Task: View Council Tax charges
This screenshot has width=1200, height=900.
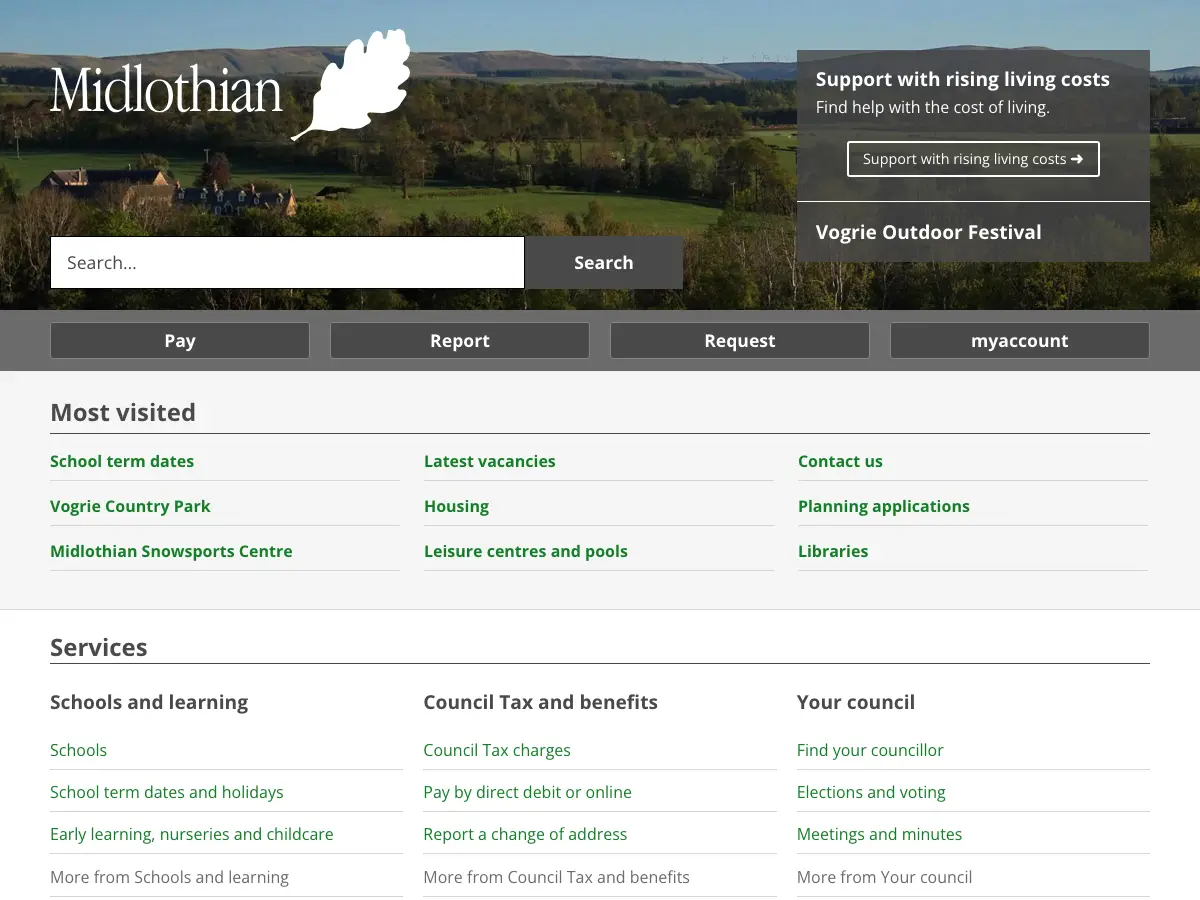Action: (497, 750)
